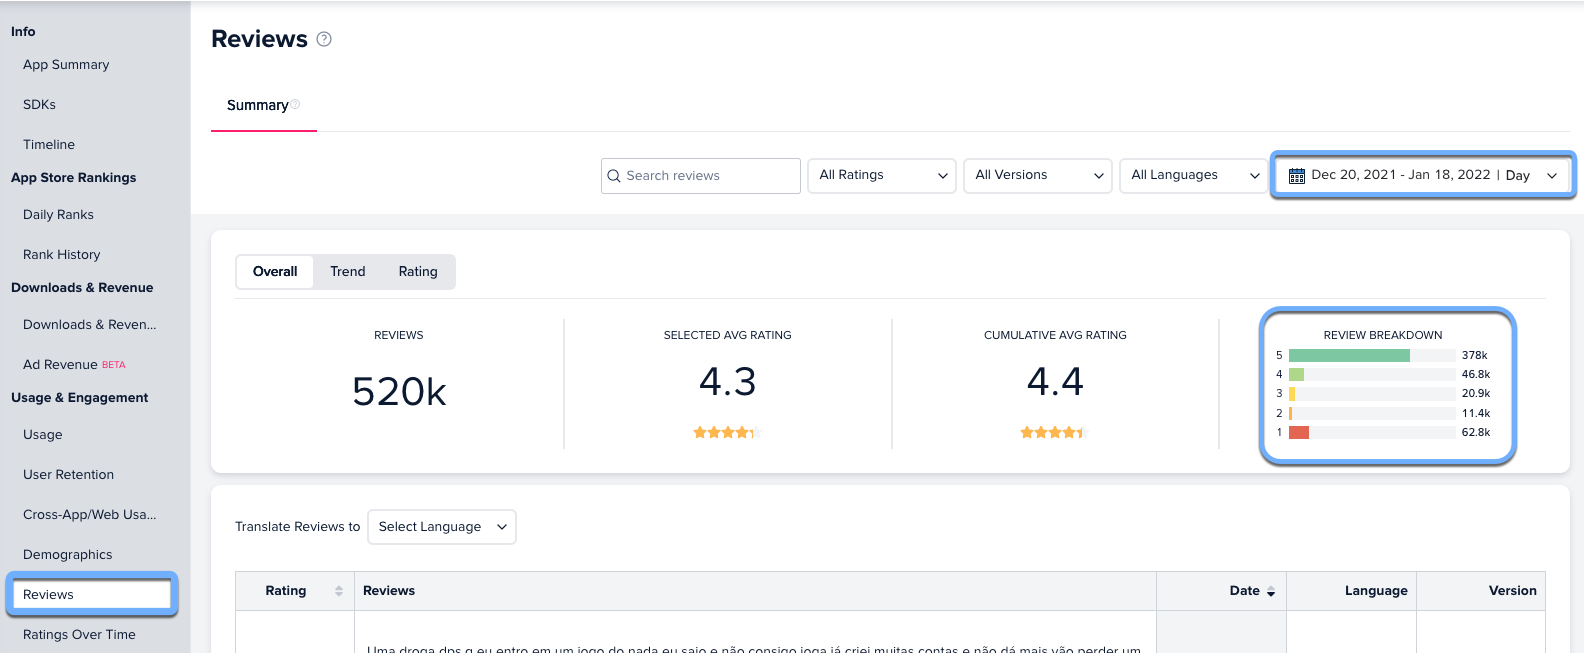1584x653 pixels.
Task: Click the REVIEW BREAKDOWN heading
Action: point(1383,335)
